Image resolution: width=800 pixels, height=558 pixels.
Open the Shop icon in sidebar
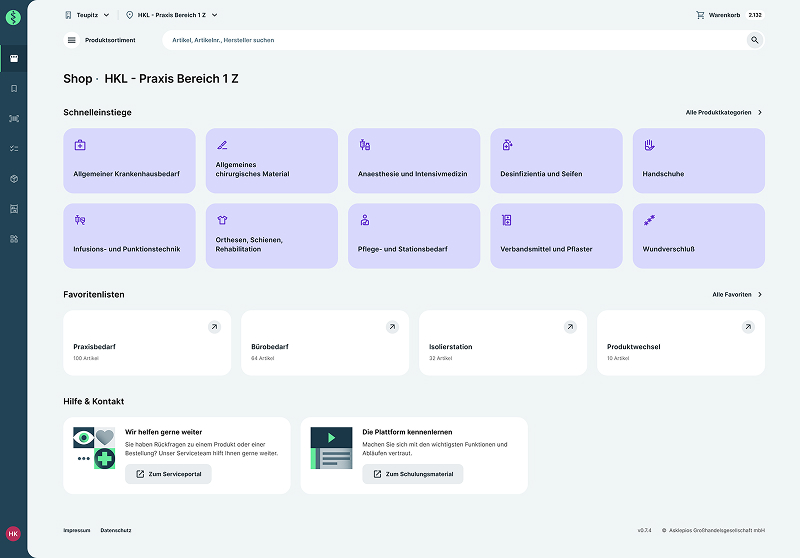click(x=14, y=58)
